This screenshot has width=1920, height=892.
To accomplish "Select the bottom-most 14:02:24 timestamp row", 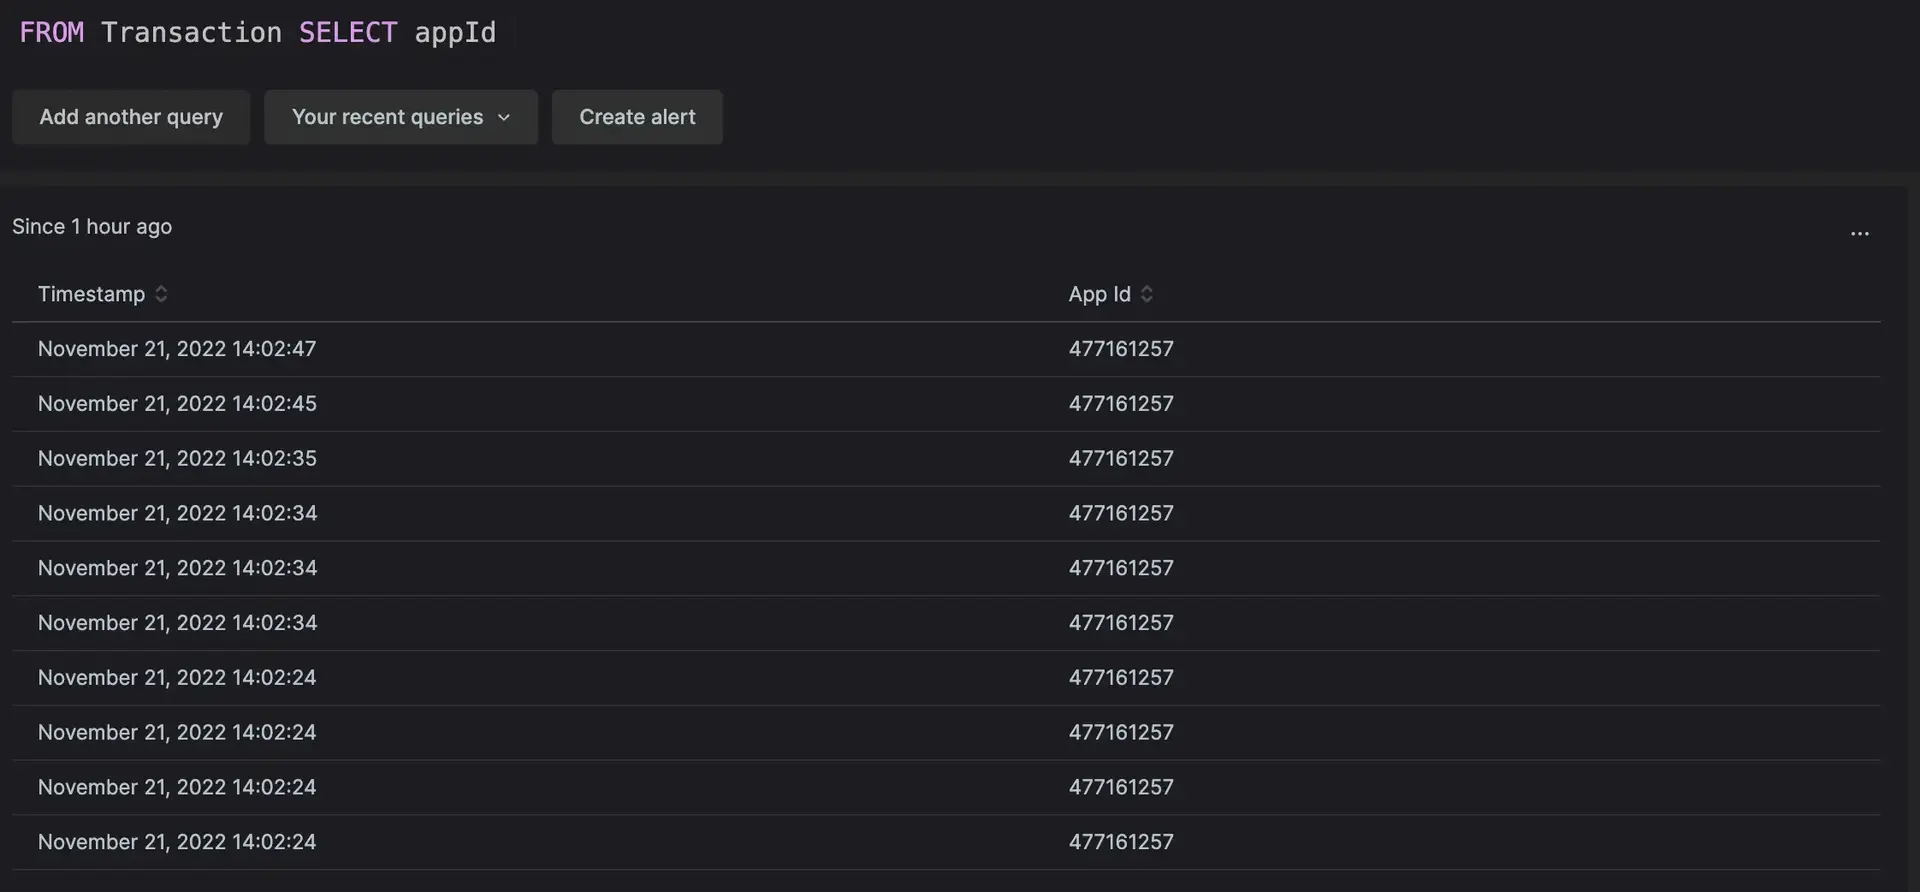I will [x=177, y=842].
